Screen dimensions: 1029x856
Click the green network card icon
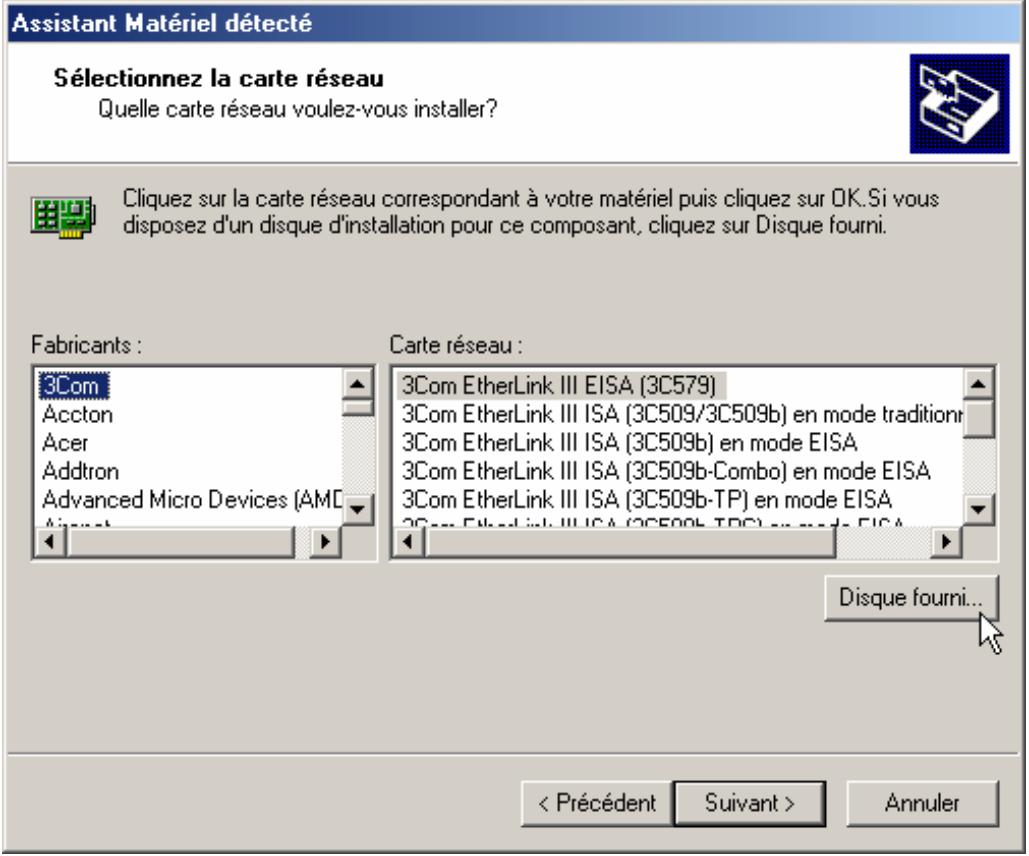click(63, 217)
